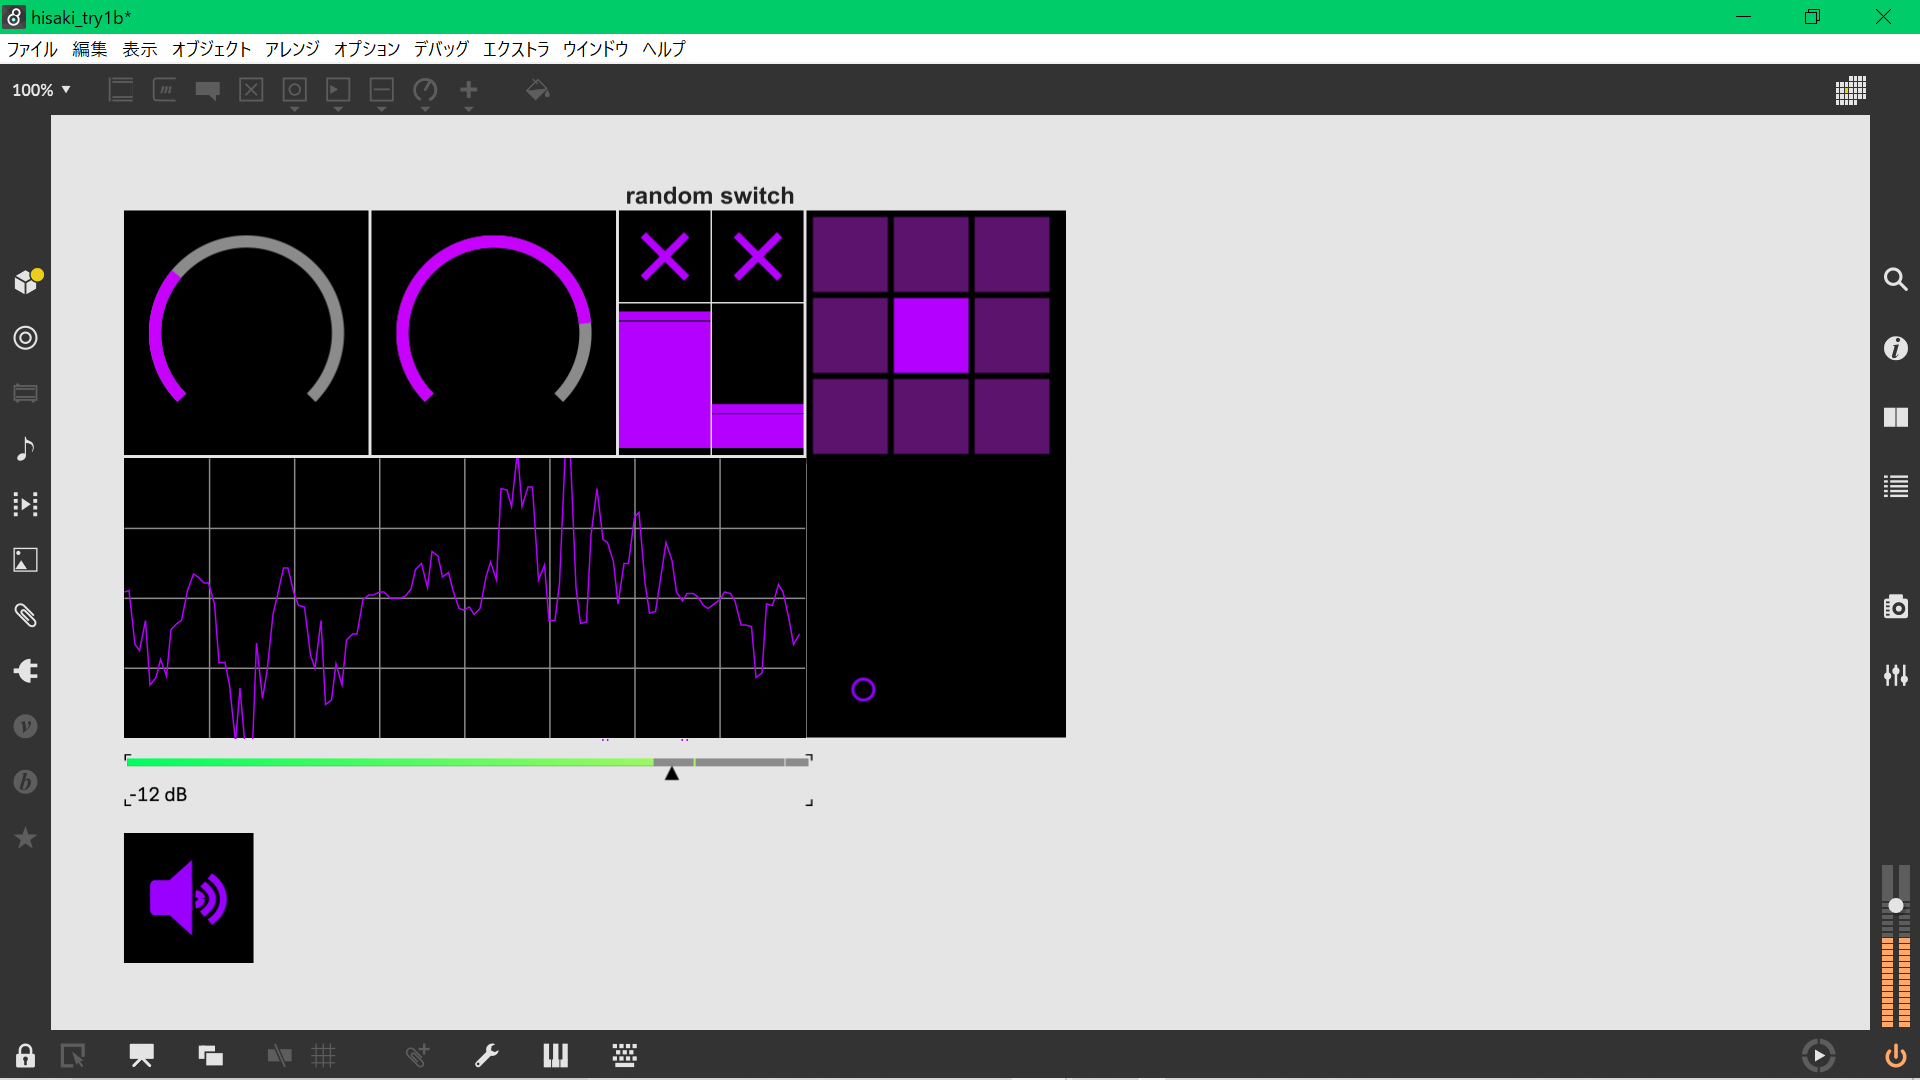Screen dimensions: 1920x1080
Task: Open the Max Console search icon
Action: (x=1895, y=279)
